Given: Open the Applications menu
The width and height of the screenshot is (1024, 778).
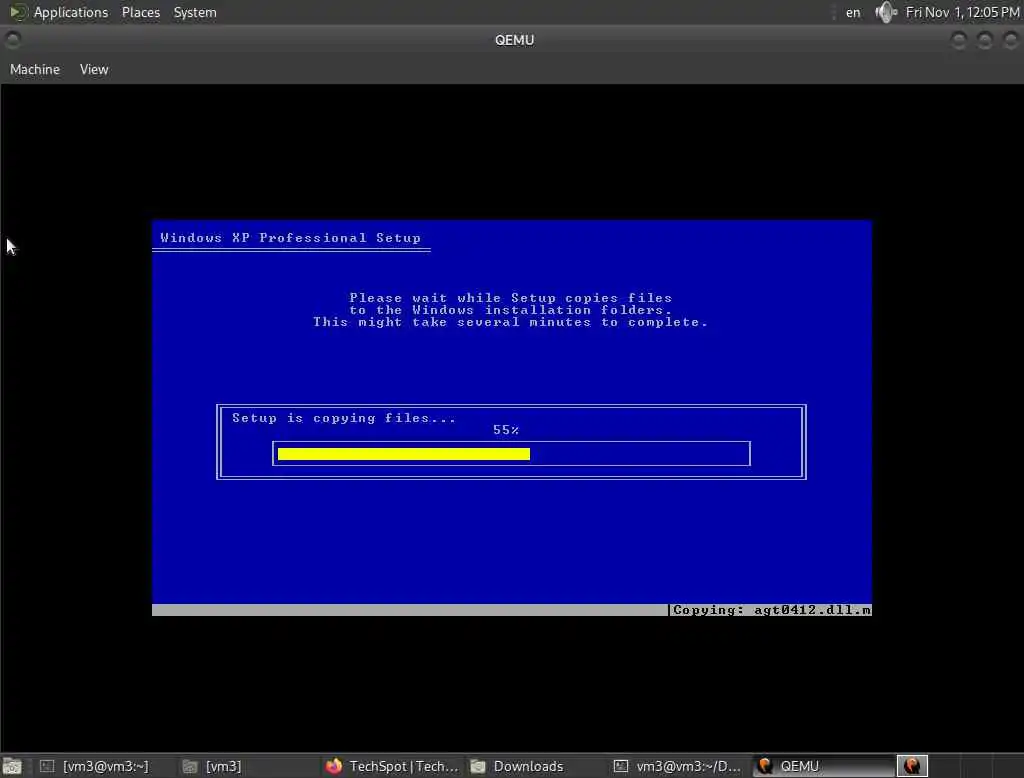Looking at the screenshot, I should (71, 12).
